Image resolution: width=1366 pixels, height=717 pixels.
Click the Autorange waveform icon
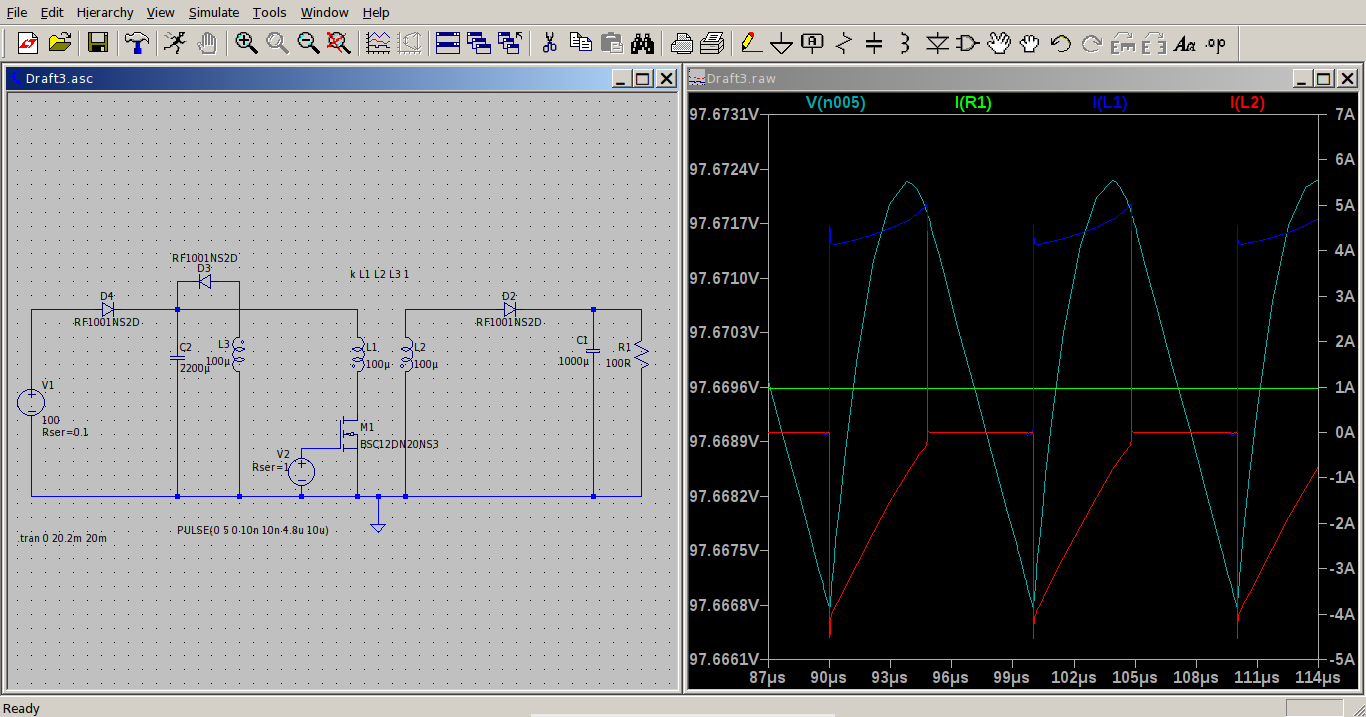click(378, 42)
